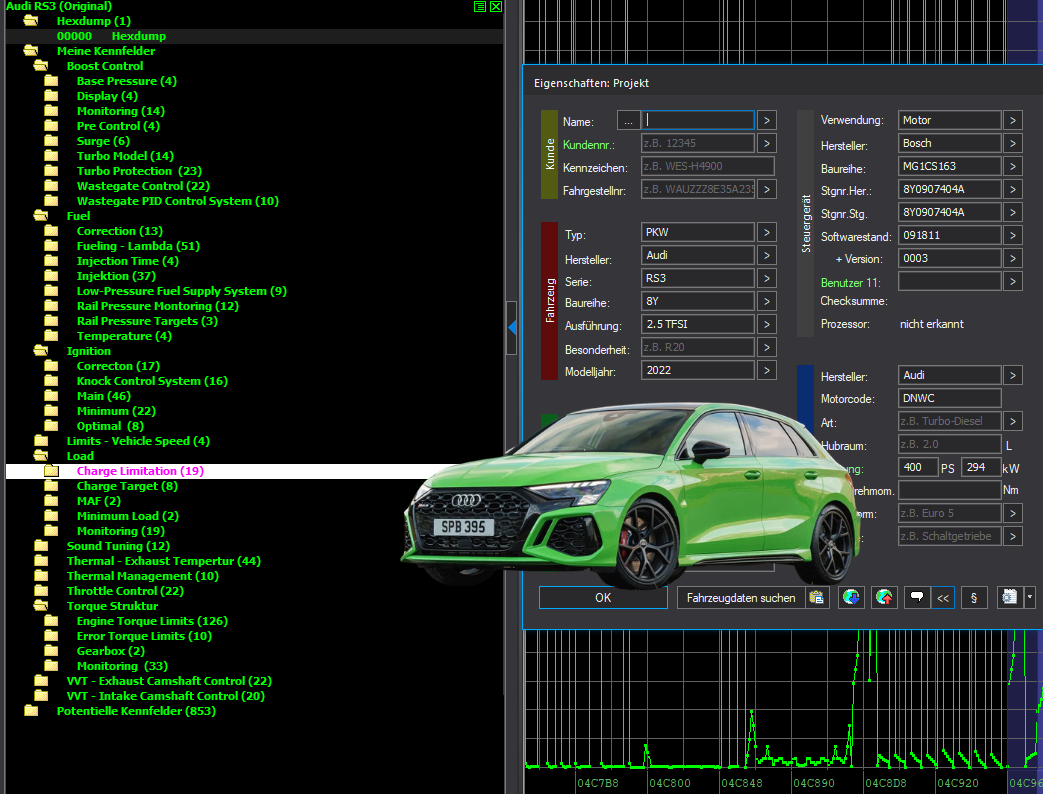Viewport: 1043px width, 794px height.
Task: Collapse the dialog using the << button
Action: [943, 597]
